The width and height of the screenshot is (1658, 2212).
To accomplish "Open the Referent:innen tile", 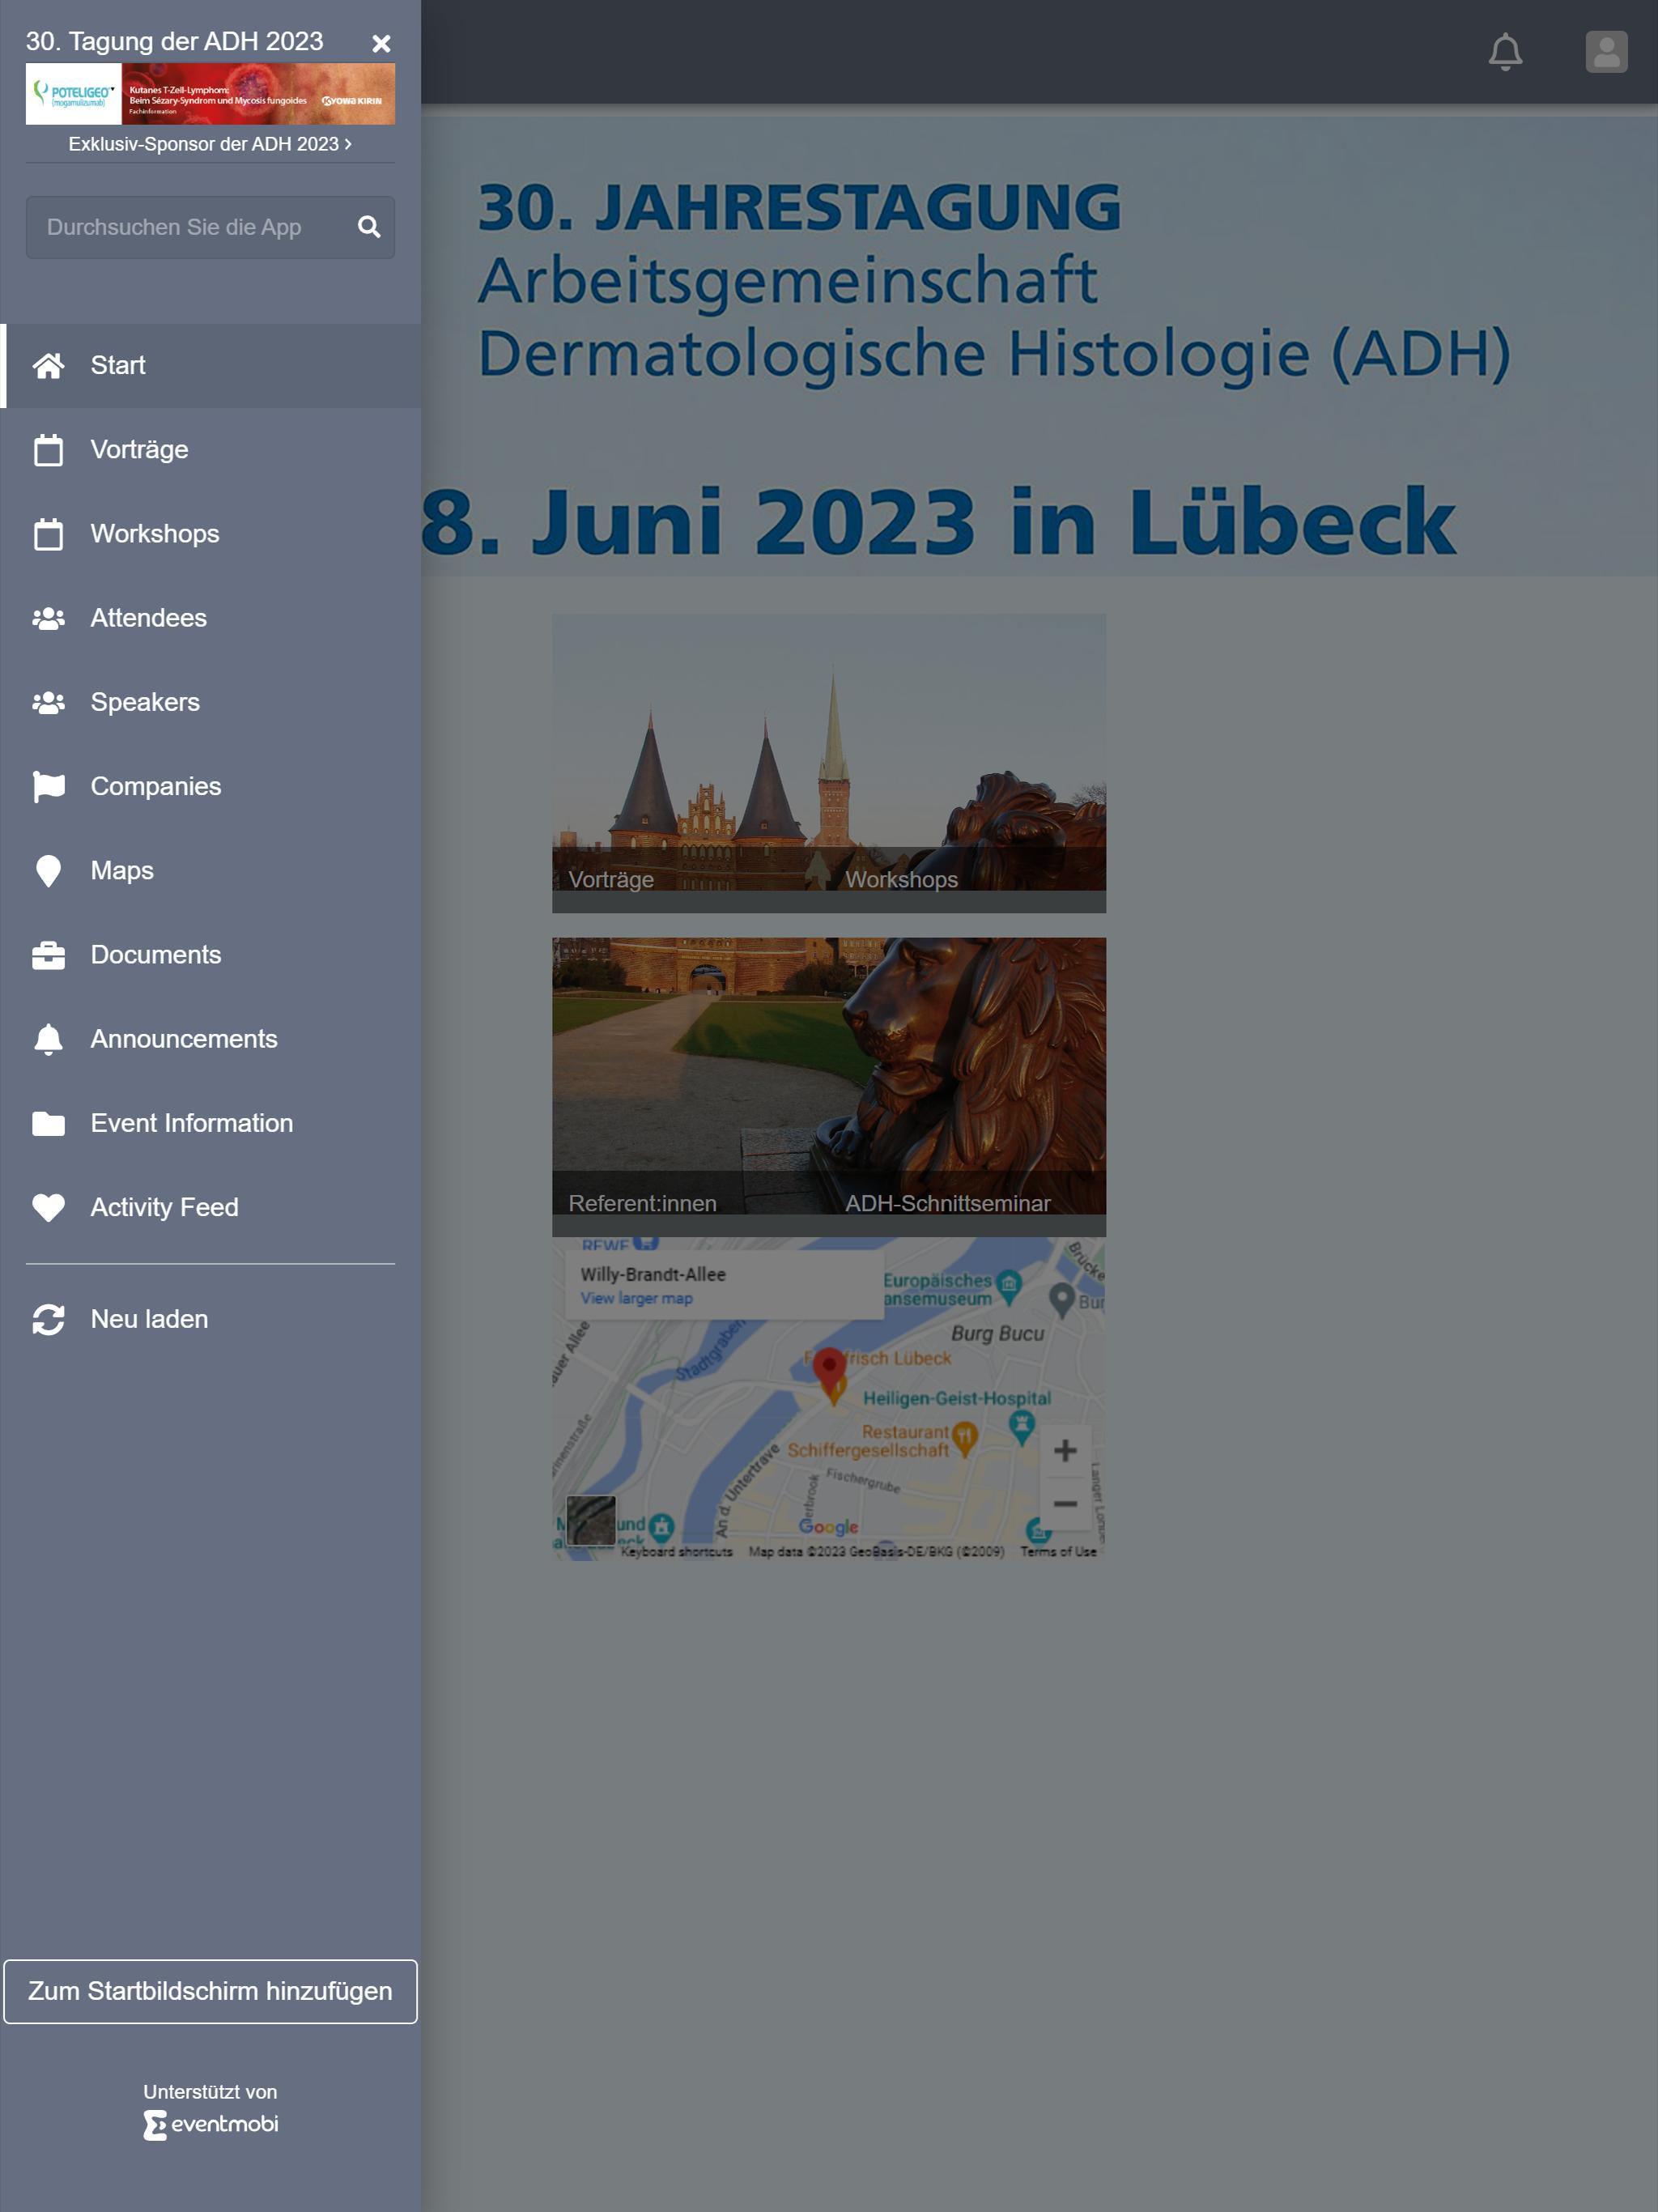I will [690, 1087].
